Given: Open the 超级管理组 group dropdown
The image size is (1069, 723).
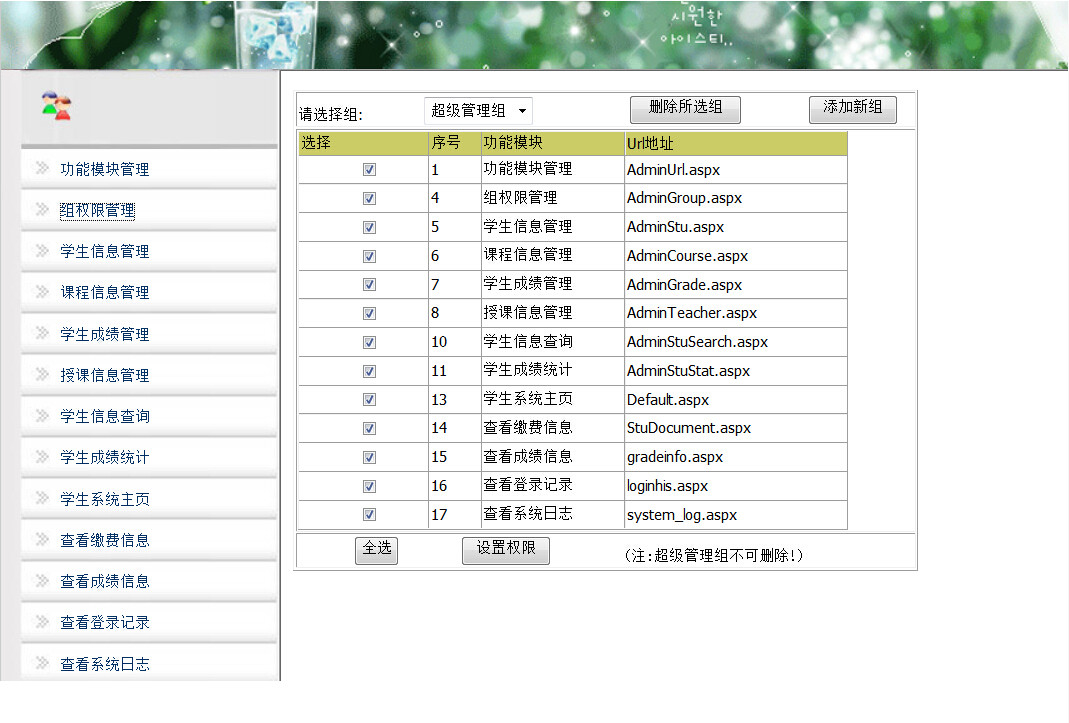Looking at the screenshot, I should [x=478, y=111].
